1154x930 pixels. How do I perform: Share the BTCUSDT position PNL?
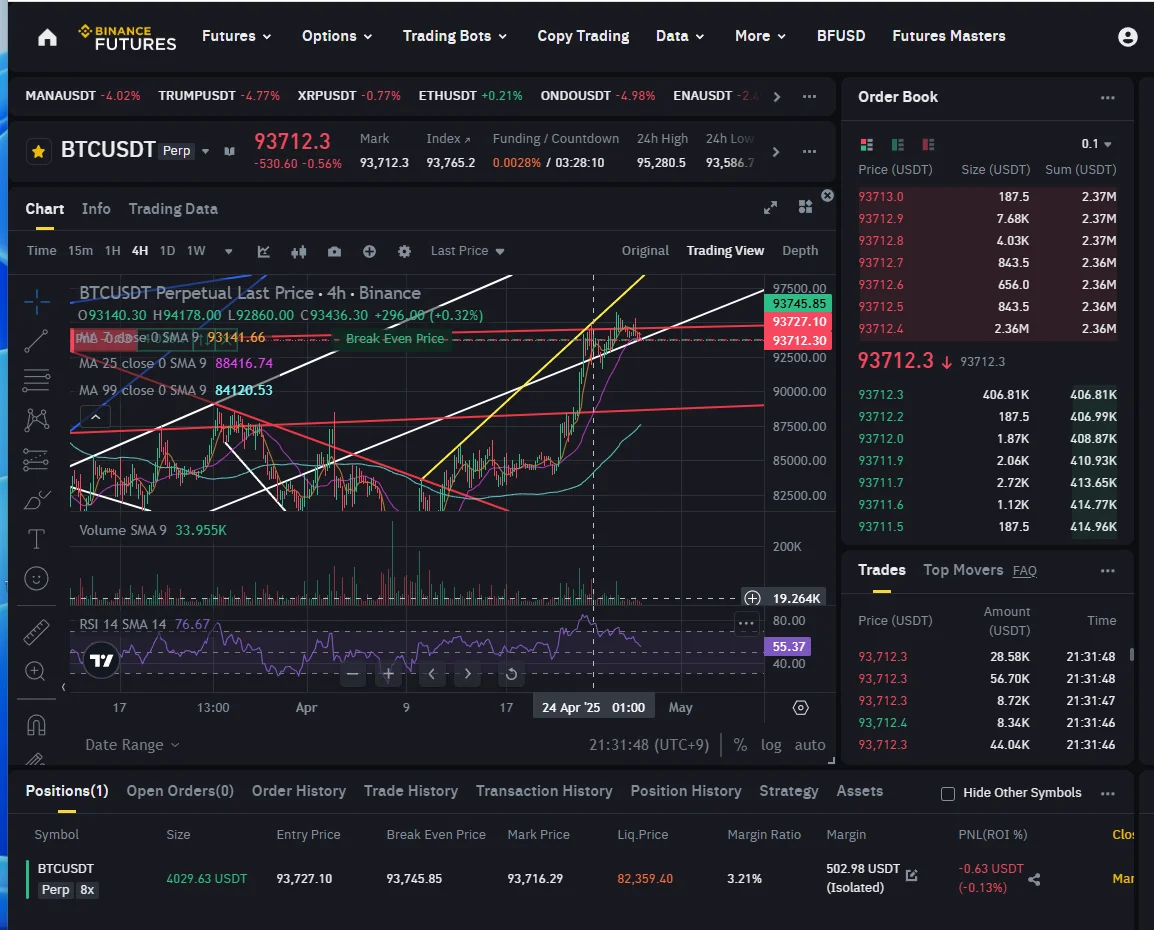point(1034,878)
